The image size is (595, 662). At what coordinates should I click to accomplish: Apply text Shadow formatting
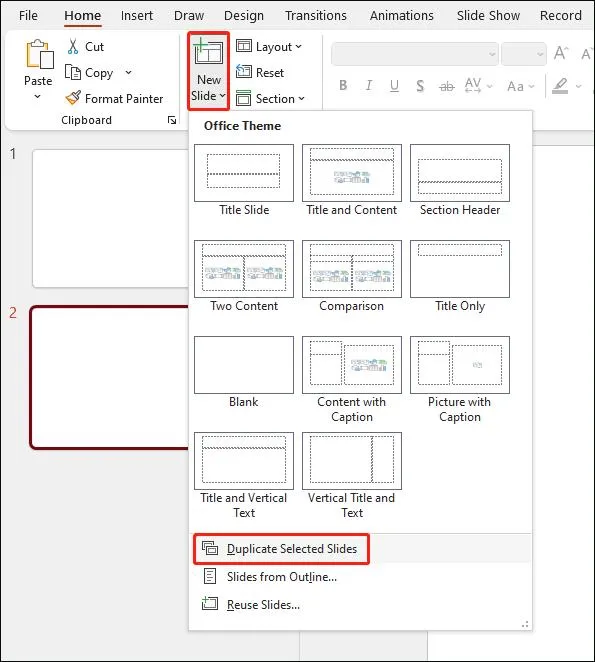point(420,86)
